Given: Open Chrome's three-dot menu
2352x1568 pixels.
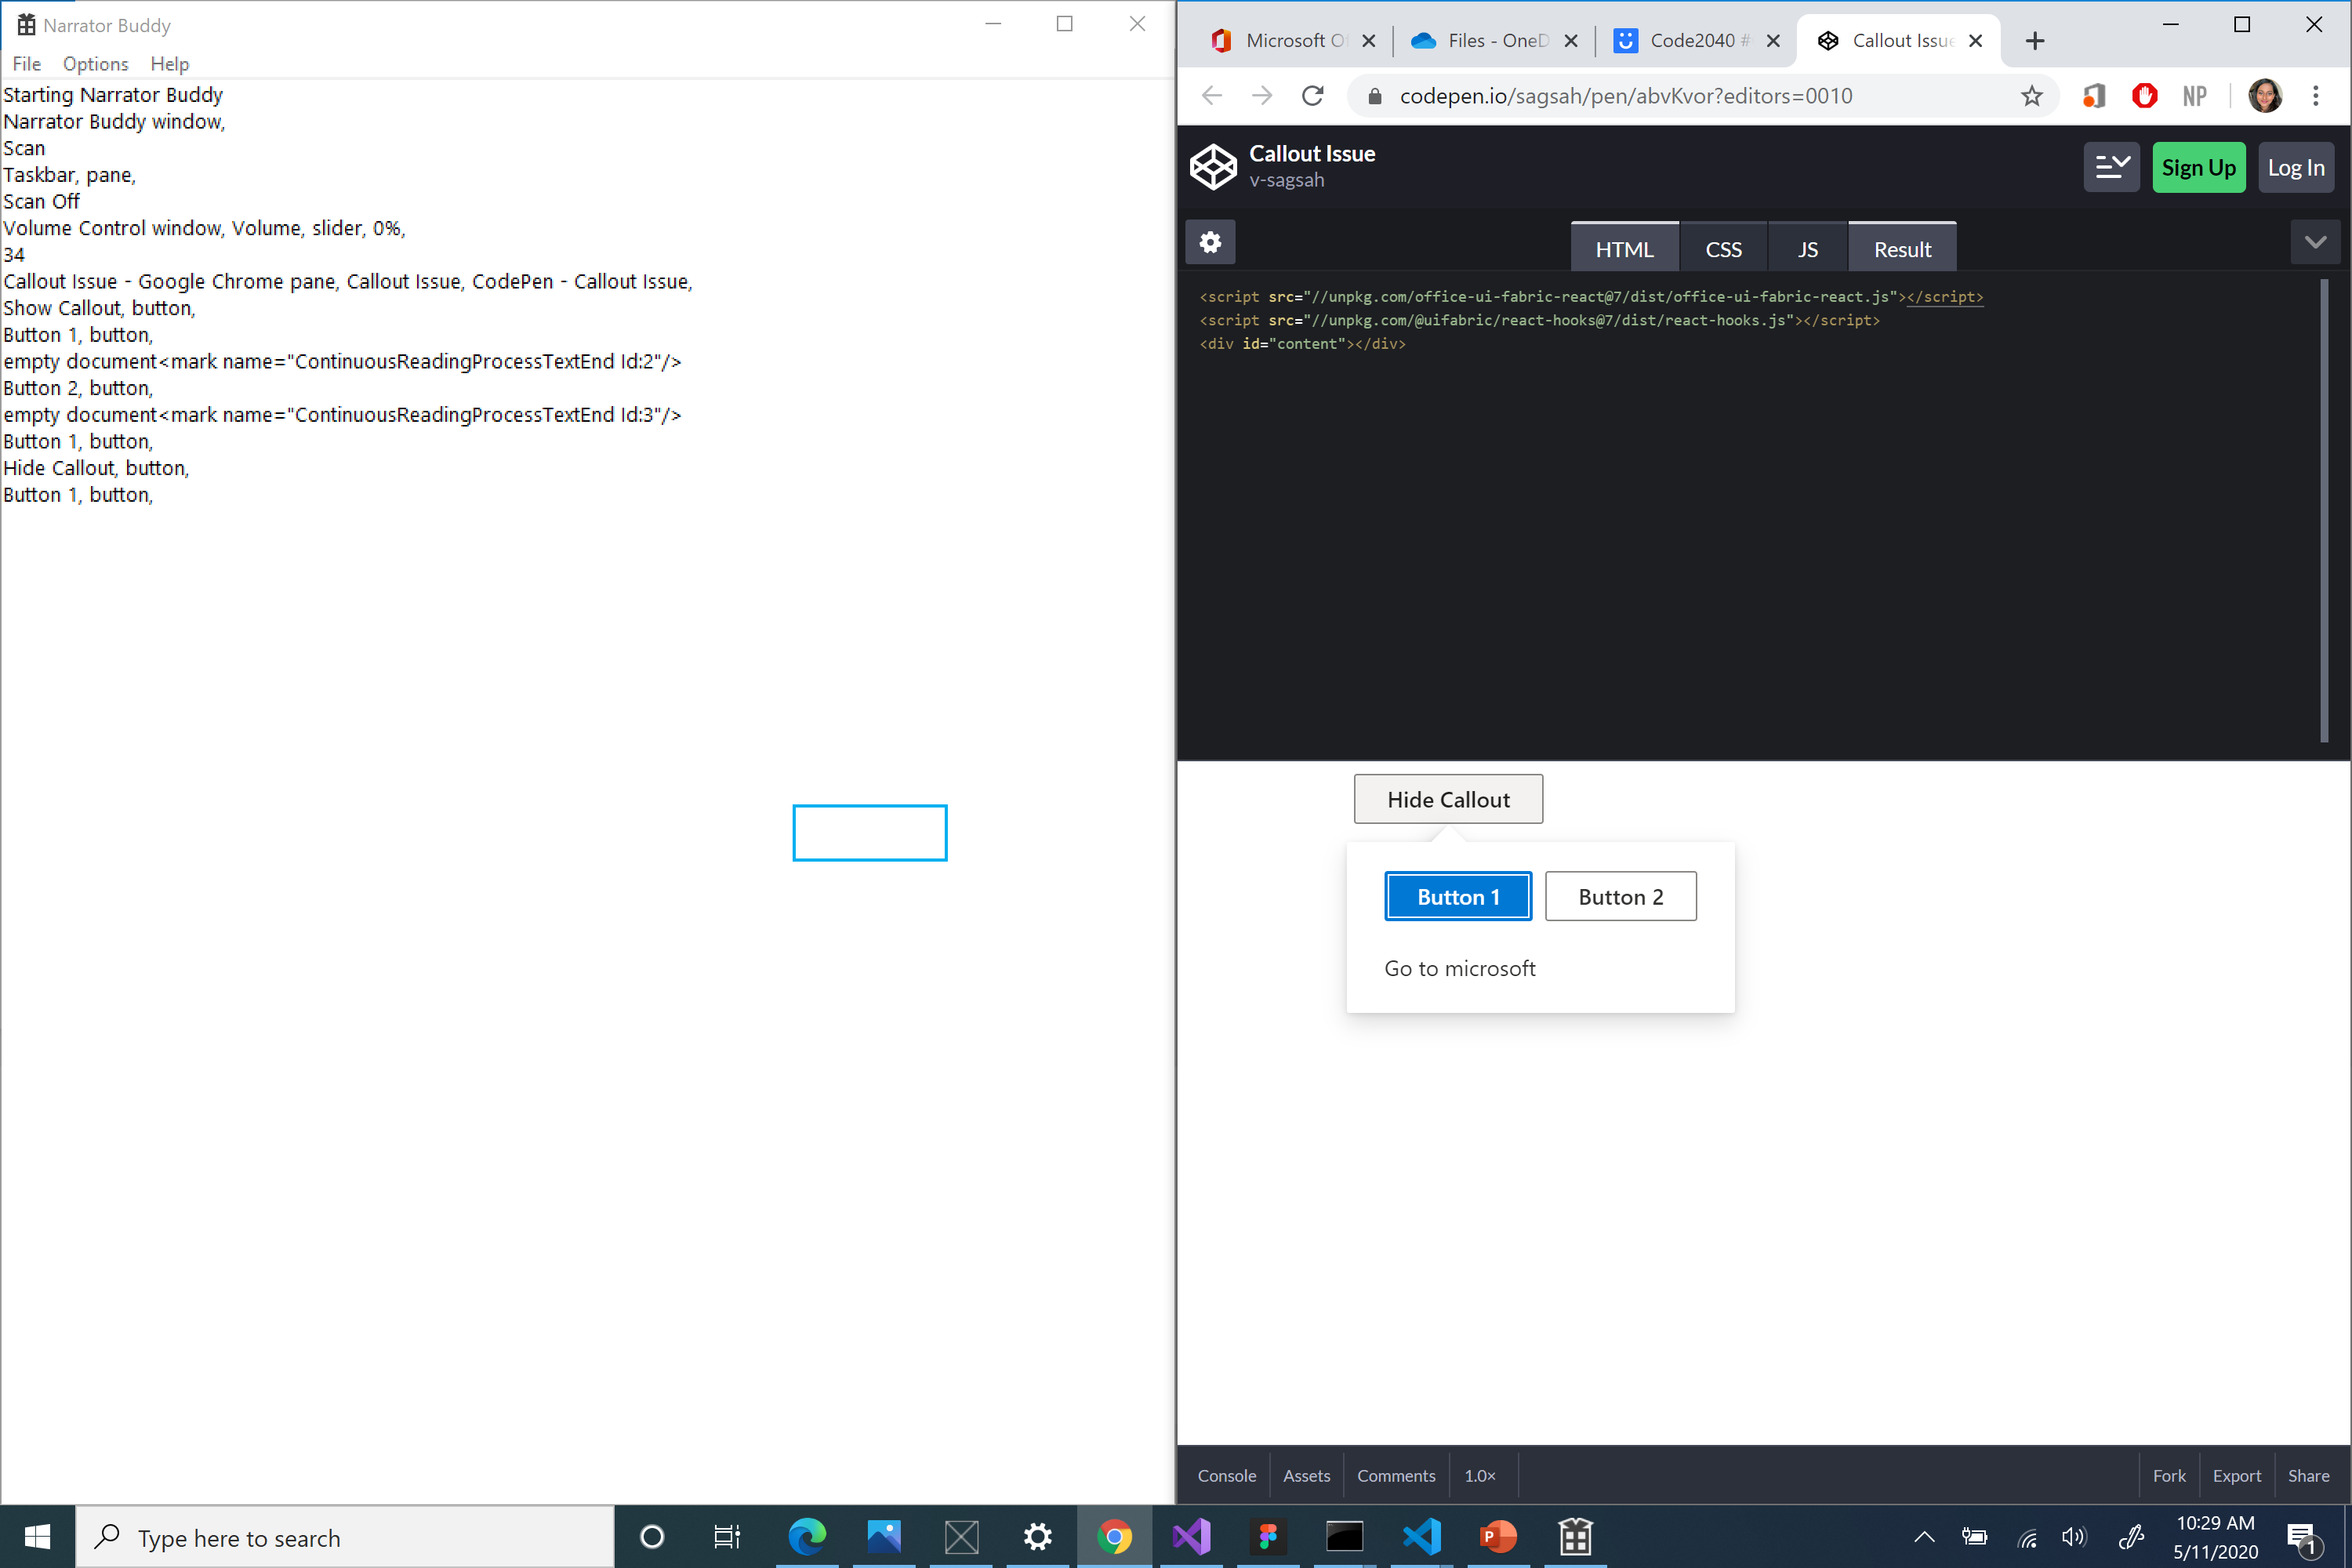Looking at the screenshot, I should pyautogui.click(x=2315, y=95).
